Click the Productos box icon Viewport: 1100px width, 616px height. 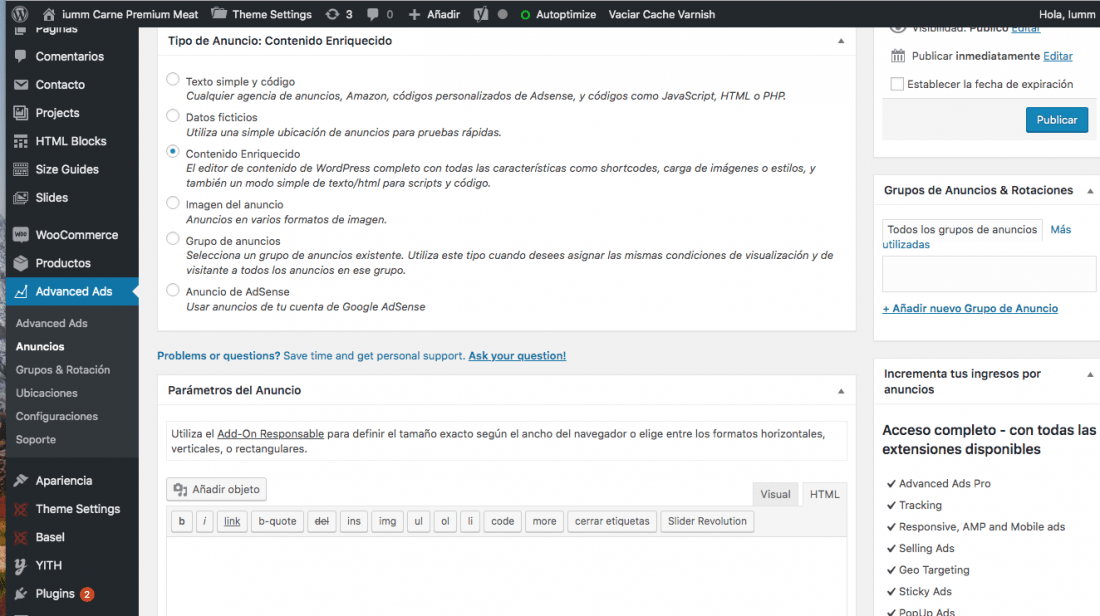coord(20,263)
